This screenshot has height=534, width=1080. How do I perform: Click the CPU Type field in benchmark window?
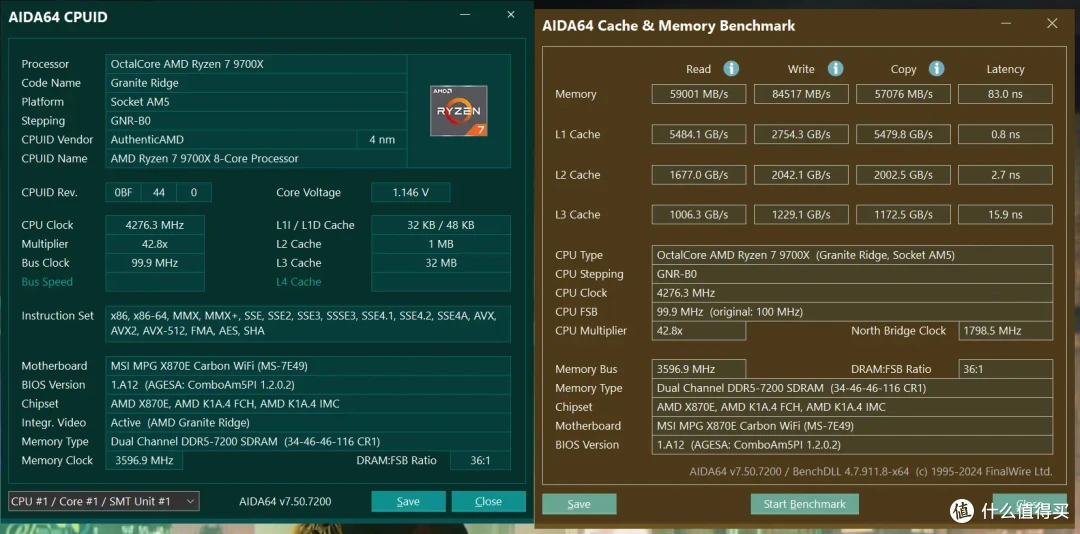pyautogui.click(x=852, y=255)
